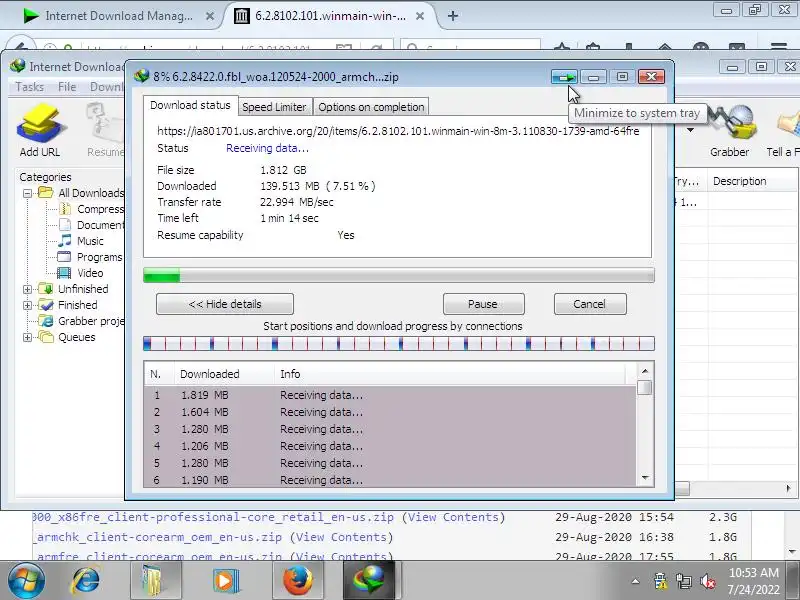Click the network tray icon
This screenshot has width=800, height=600.
tap(684, 581)
